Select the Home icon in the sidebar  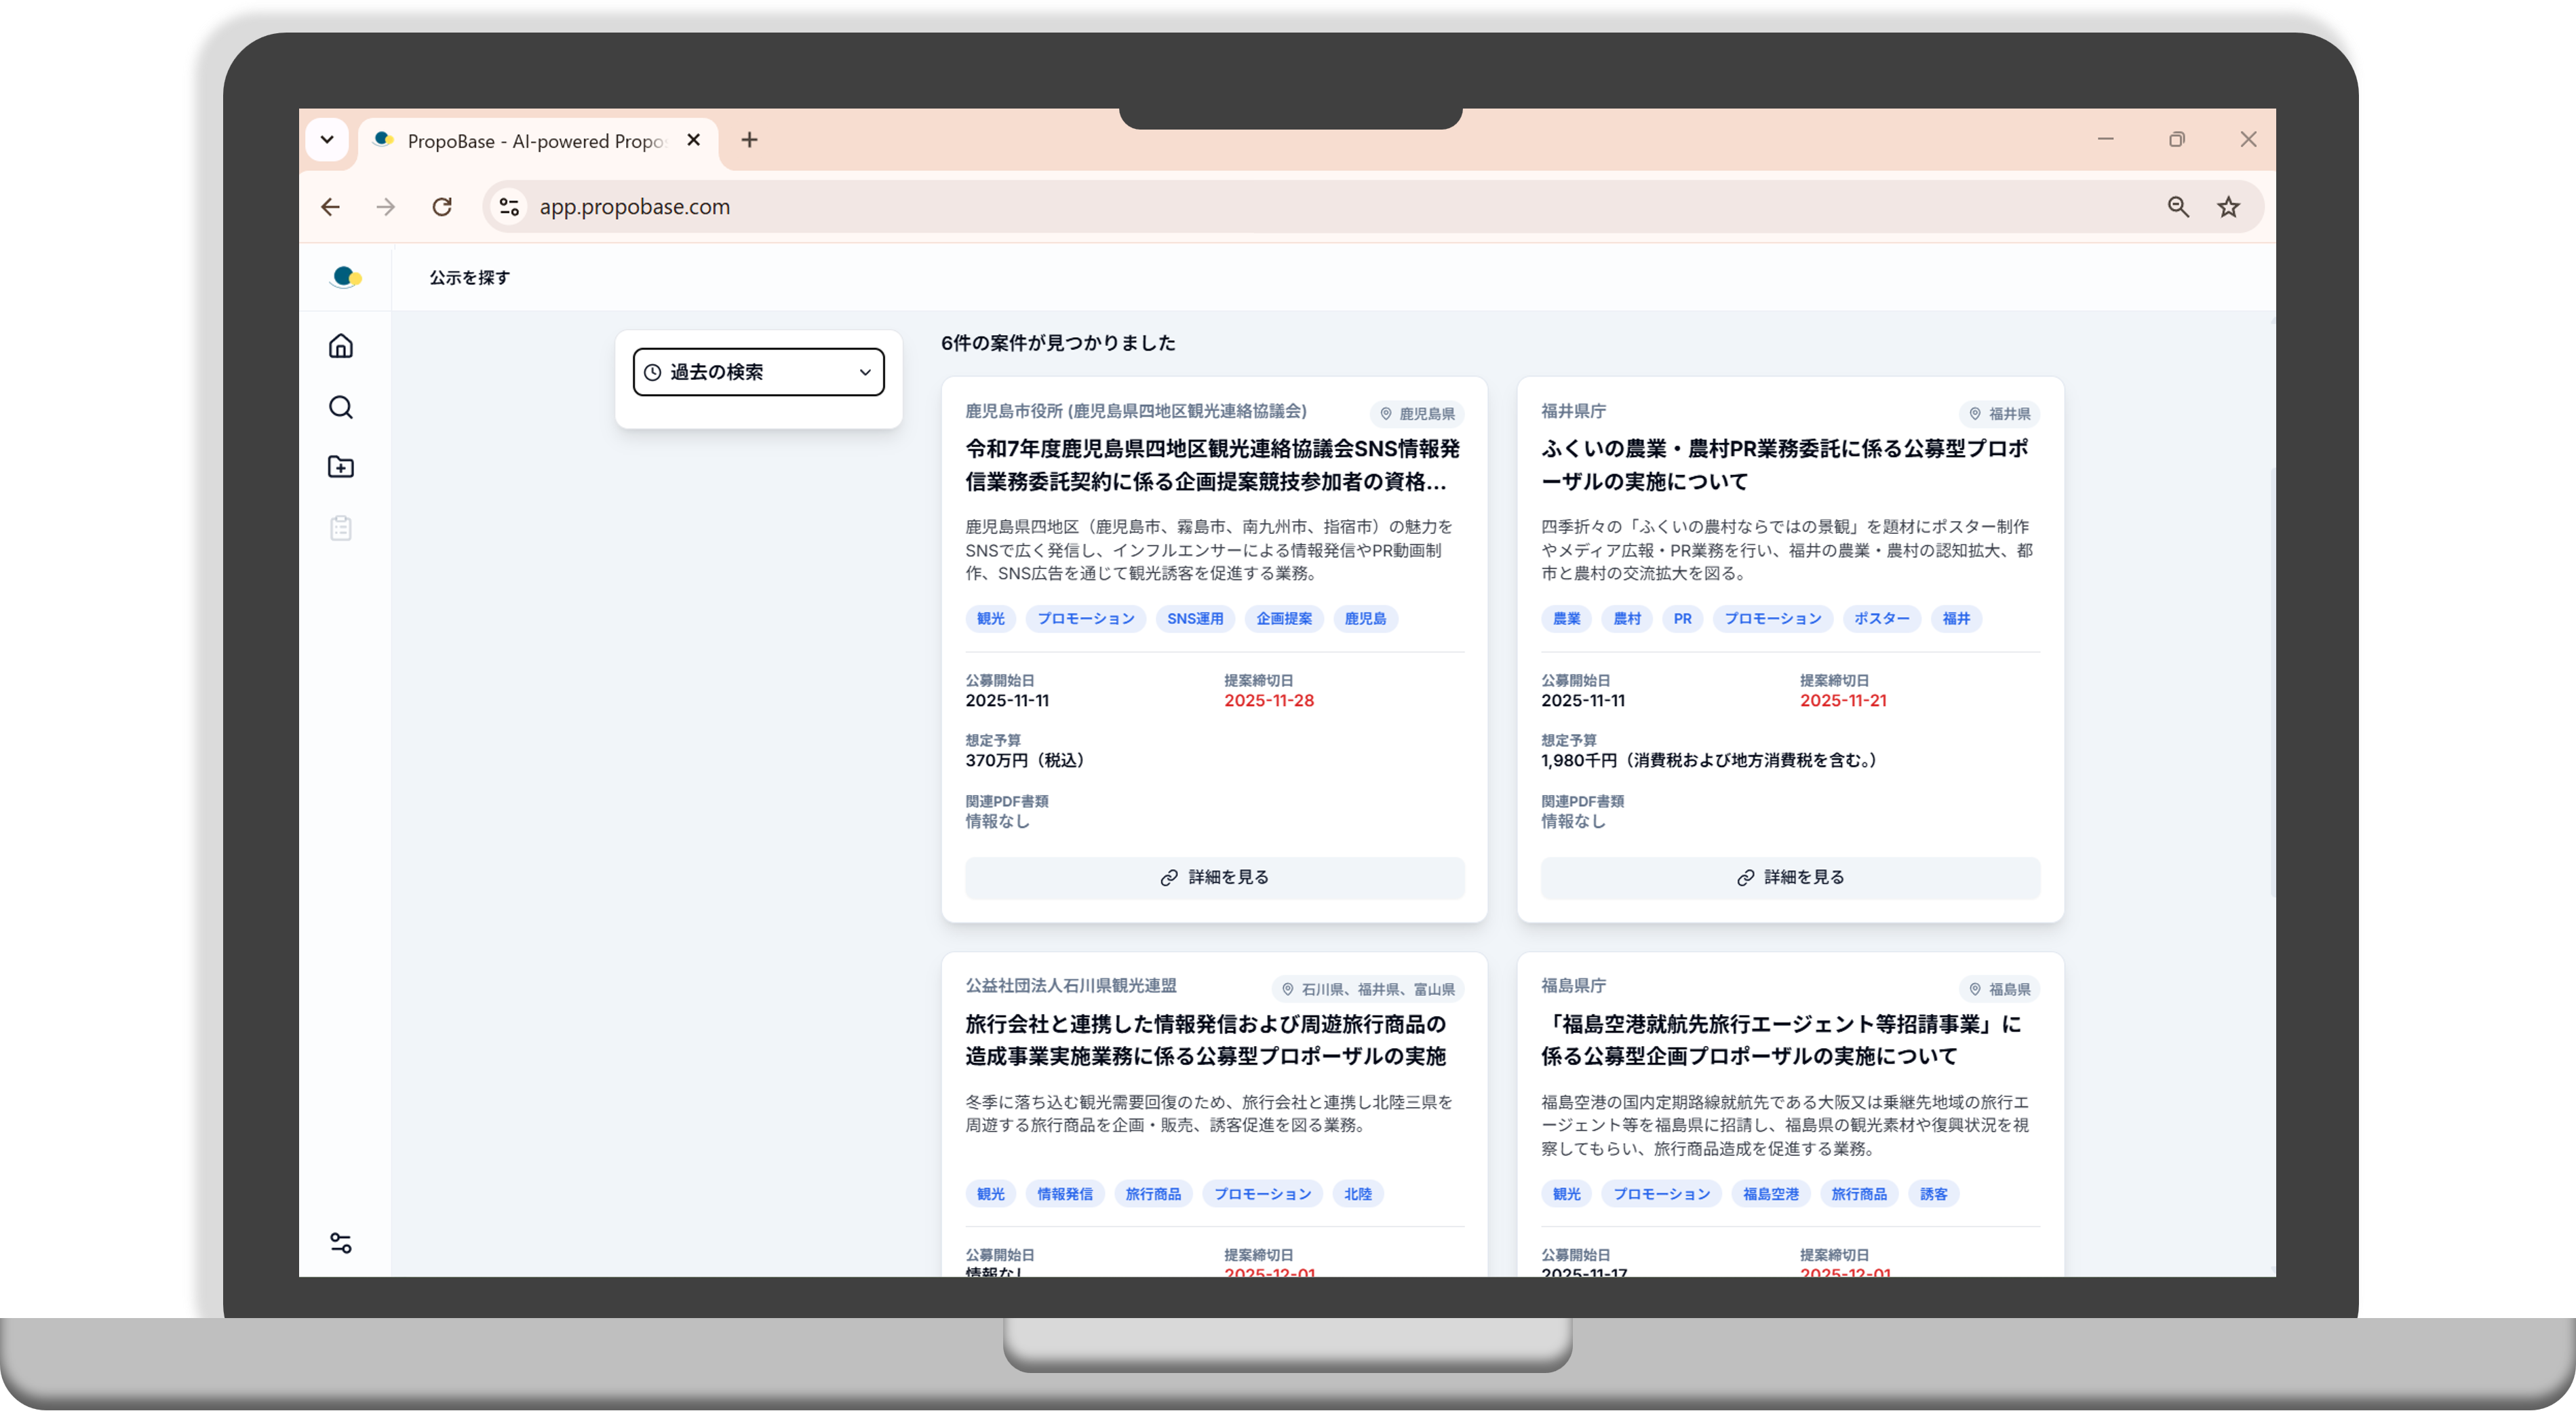click(341, 346)
